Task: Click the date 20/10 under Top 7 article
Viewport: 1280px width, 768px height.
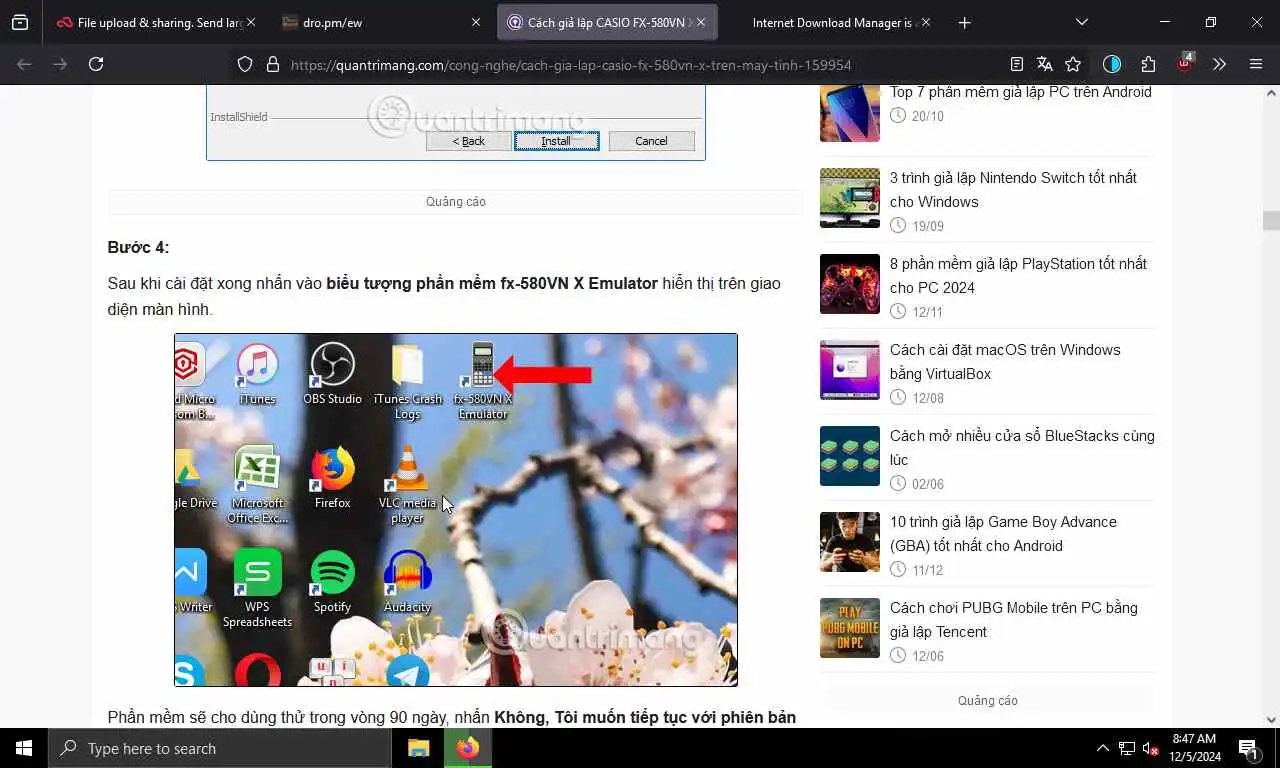Action: pos(928,116)
